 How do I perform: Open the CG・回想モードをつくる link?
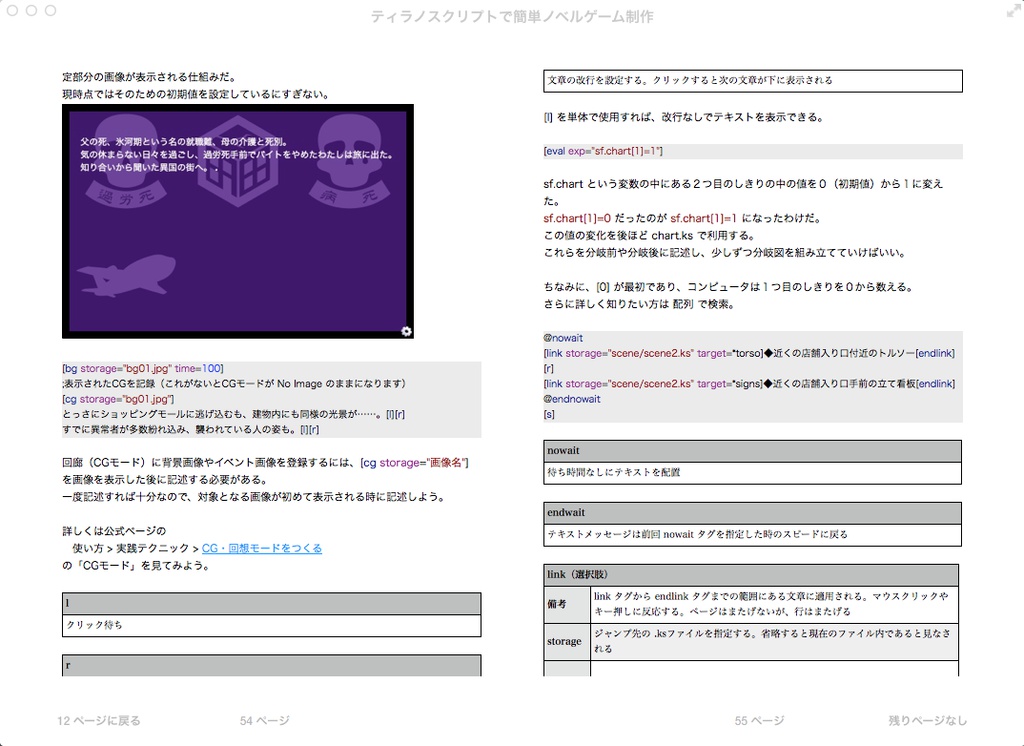pyautogui.click(x=262, y=548)
